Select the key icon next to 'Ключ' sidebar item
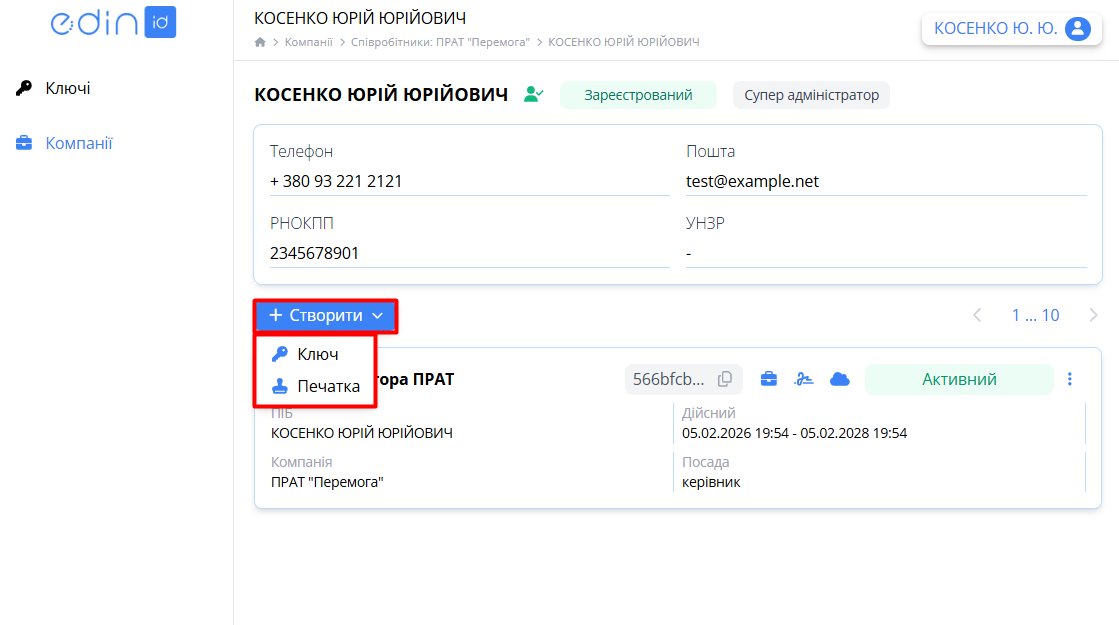 click(22, 88)
